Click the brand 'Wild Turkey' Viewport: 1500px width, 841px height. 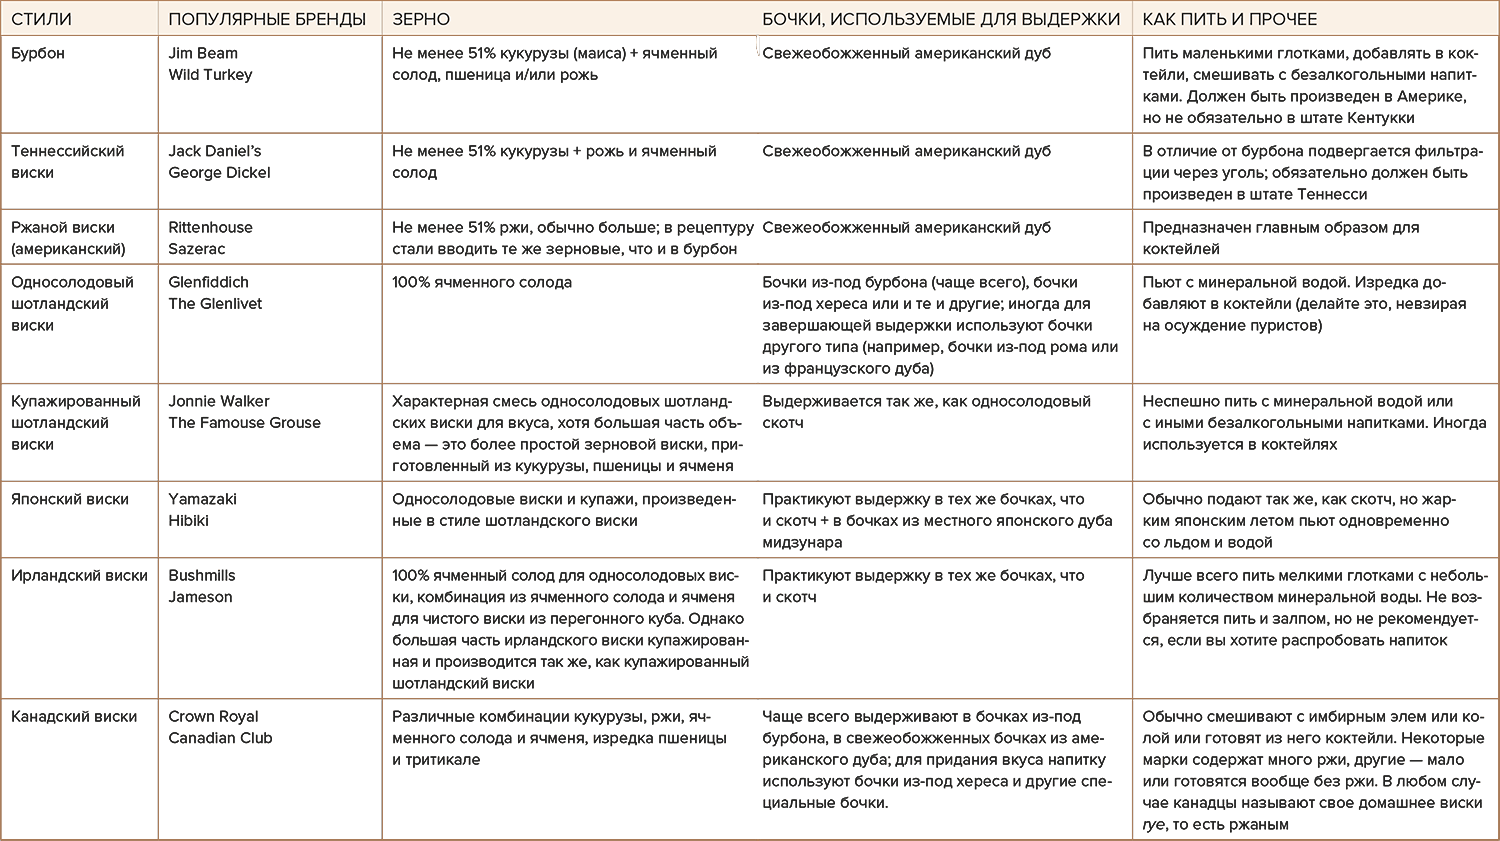tap(210, 75)
